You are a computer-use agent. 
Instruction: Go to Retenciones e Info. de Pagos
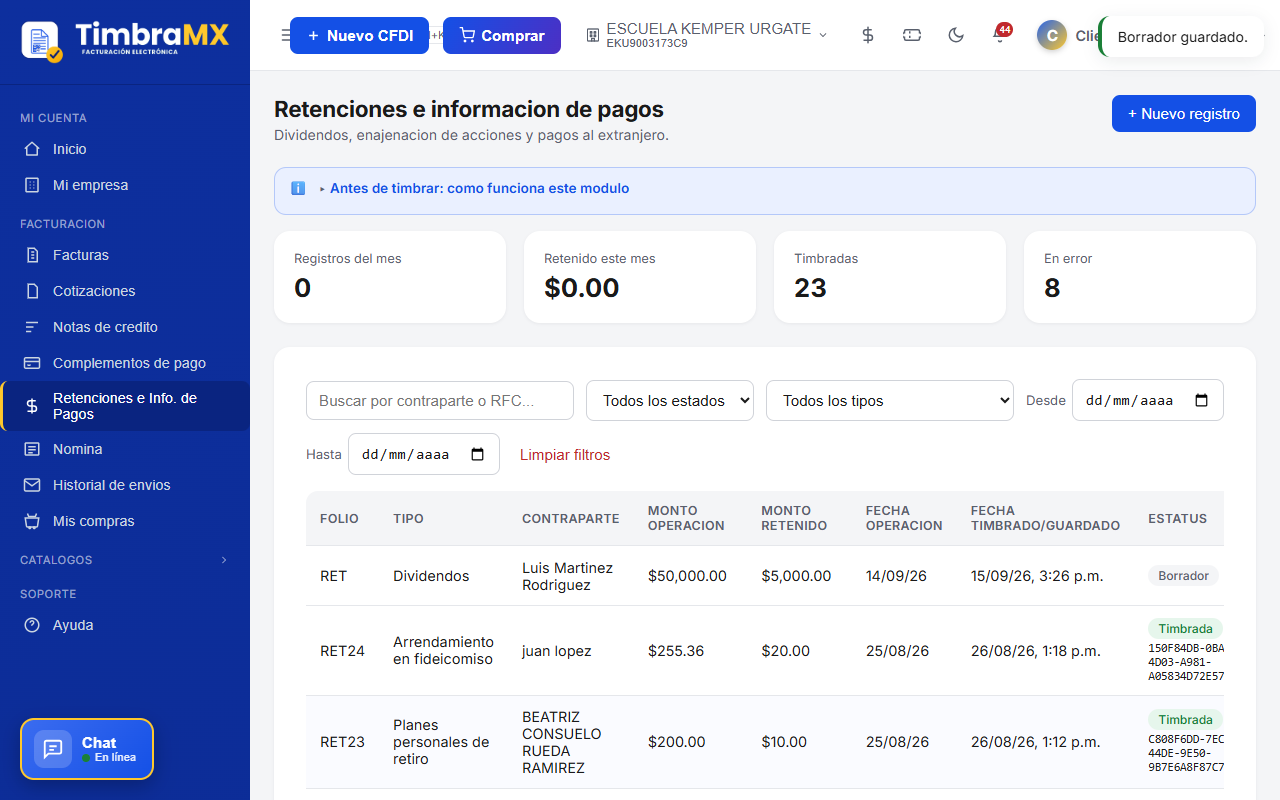[x=126, y=406]
